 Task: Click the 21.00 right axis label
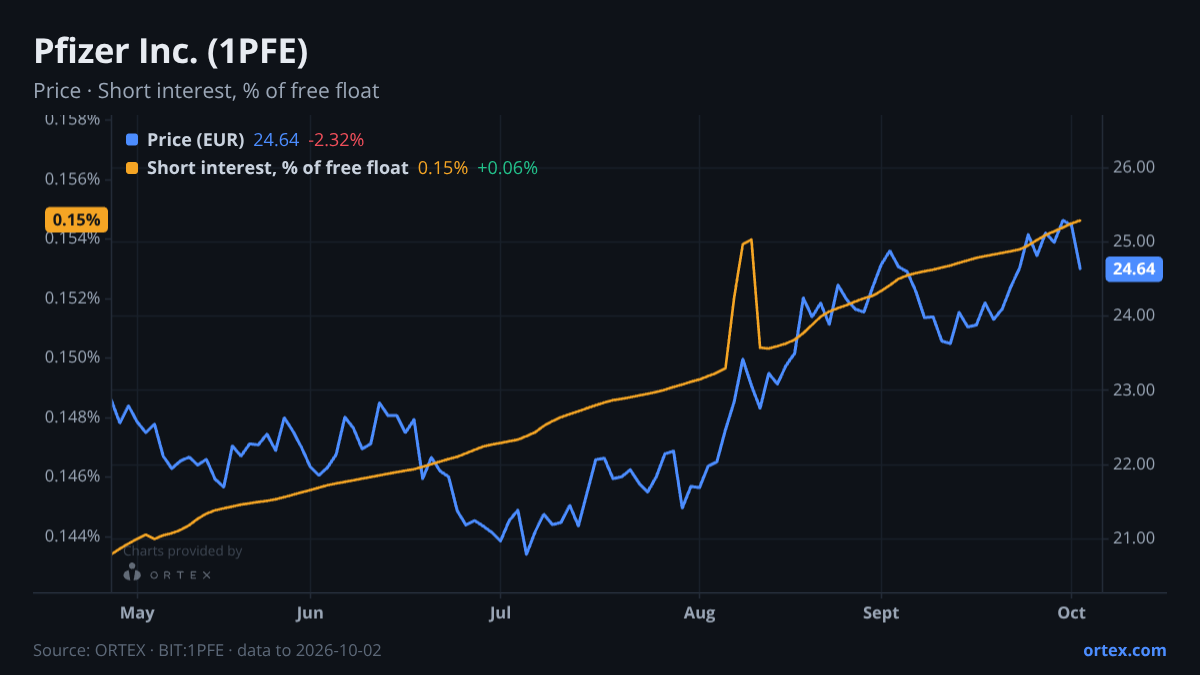pyautogui.click(x=1134, y=538)
